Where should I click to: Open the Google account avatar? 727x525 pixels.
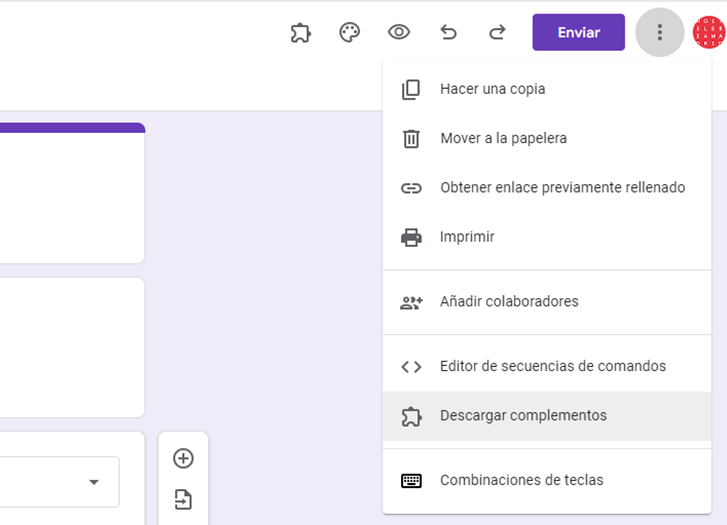point(708,32)
